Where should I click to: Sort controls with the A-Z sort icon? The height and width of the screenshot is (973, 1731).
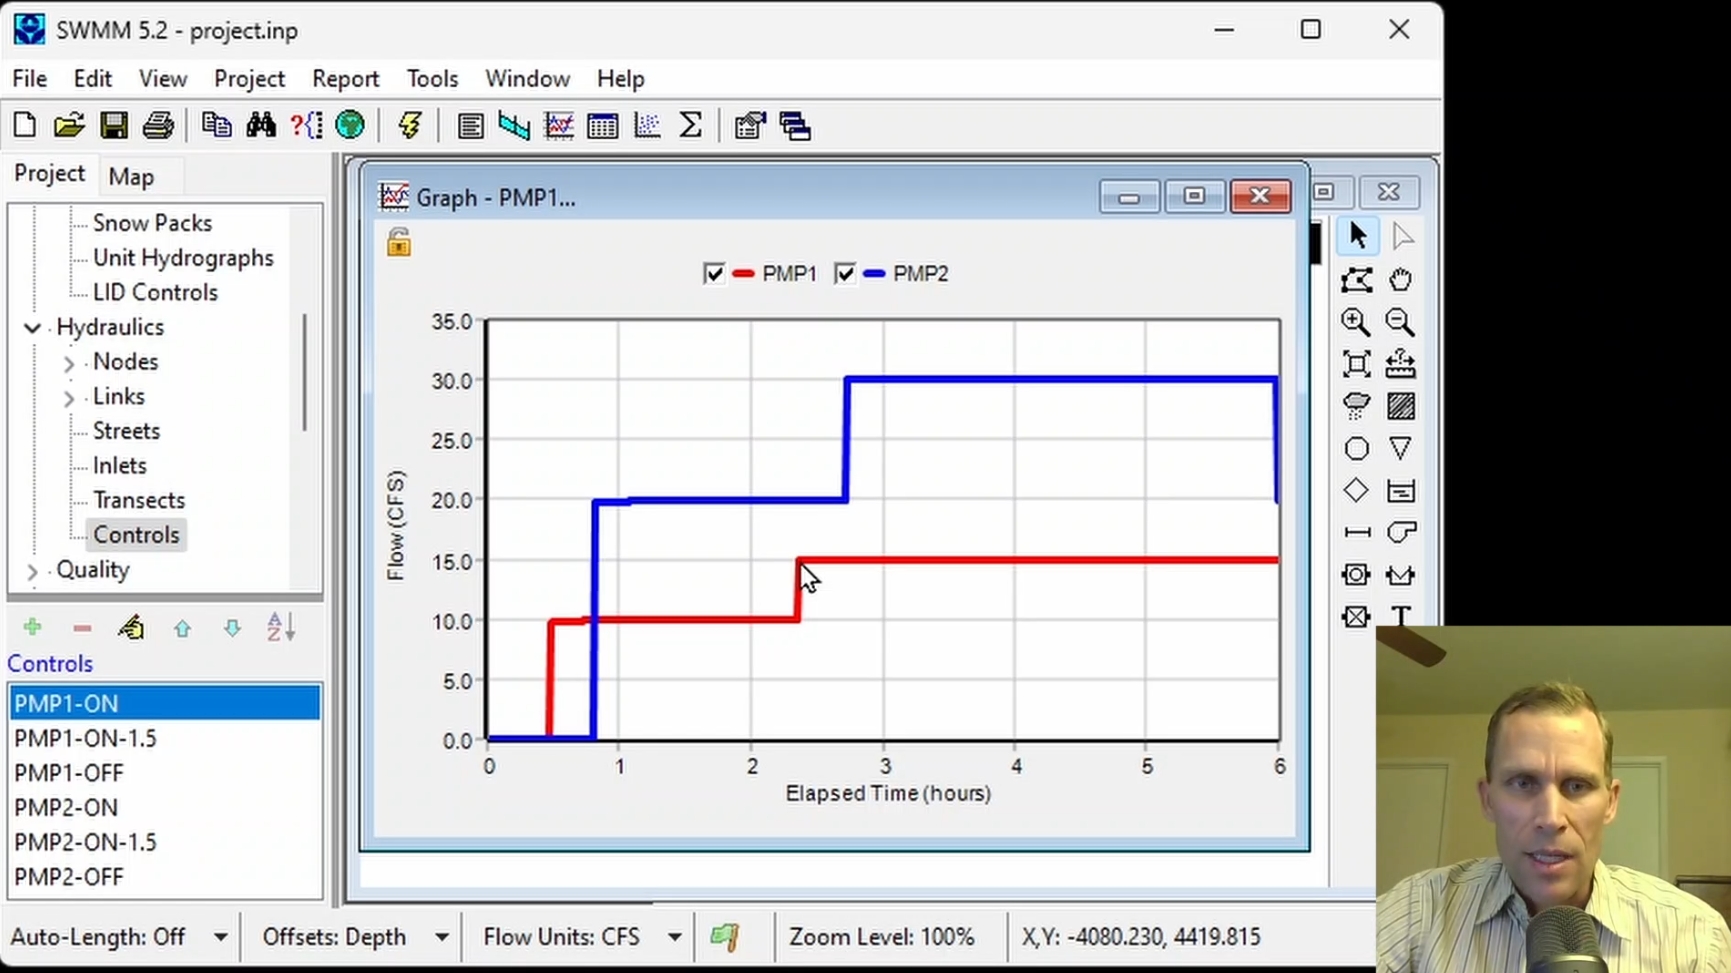pos(281,627)
